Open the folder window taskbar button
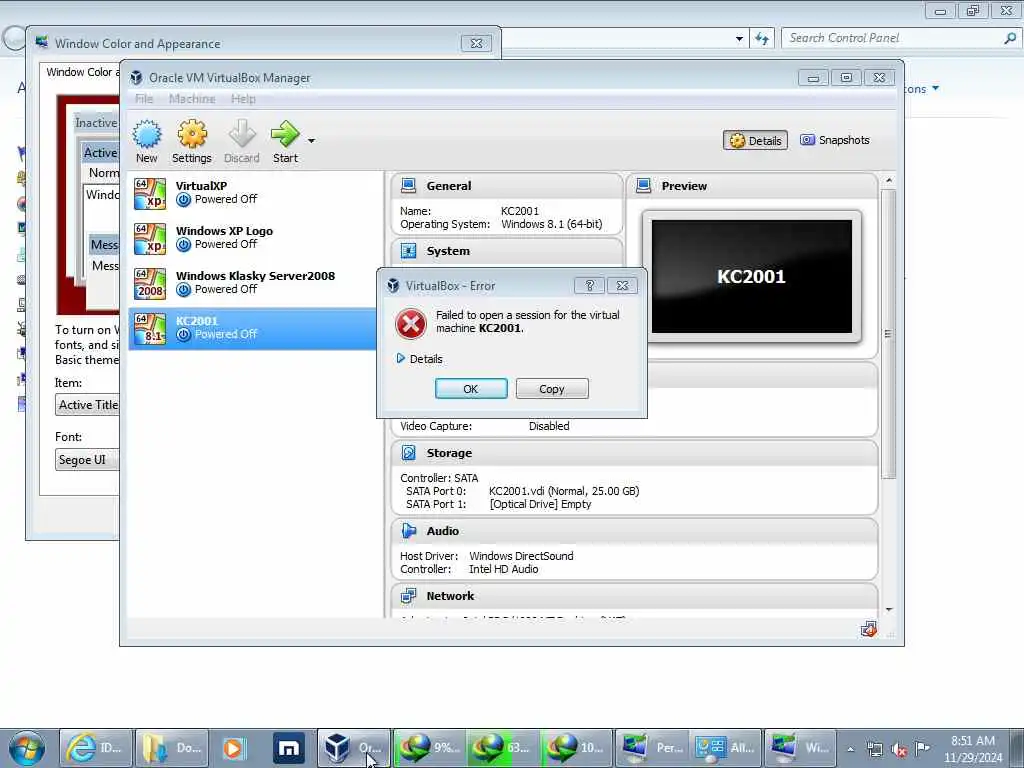1024x768 pixels. click(x=172, y=748)
